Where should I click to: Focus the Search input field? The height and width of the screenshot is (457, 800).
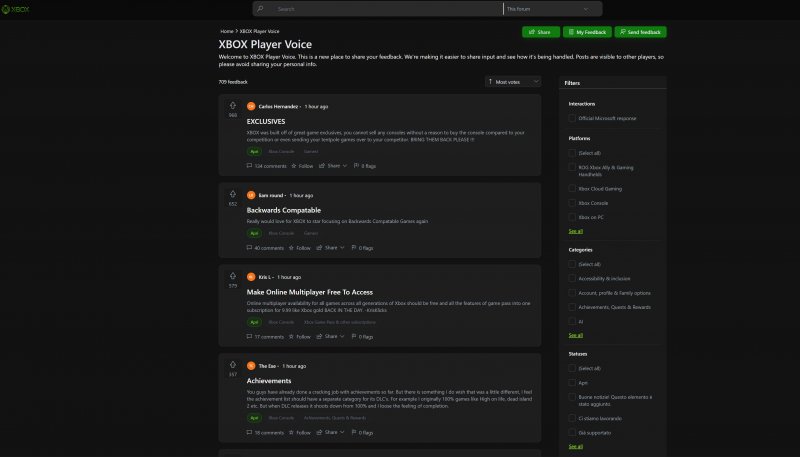388,9
